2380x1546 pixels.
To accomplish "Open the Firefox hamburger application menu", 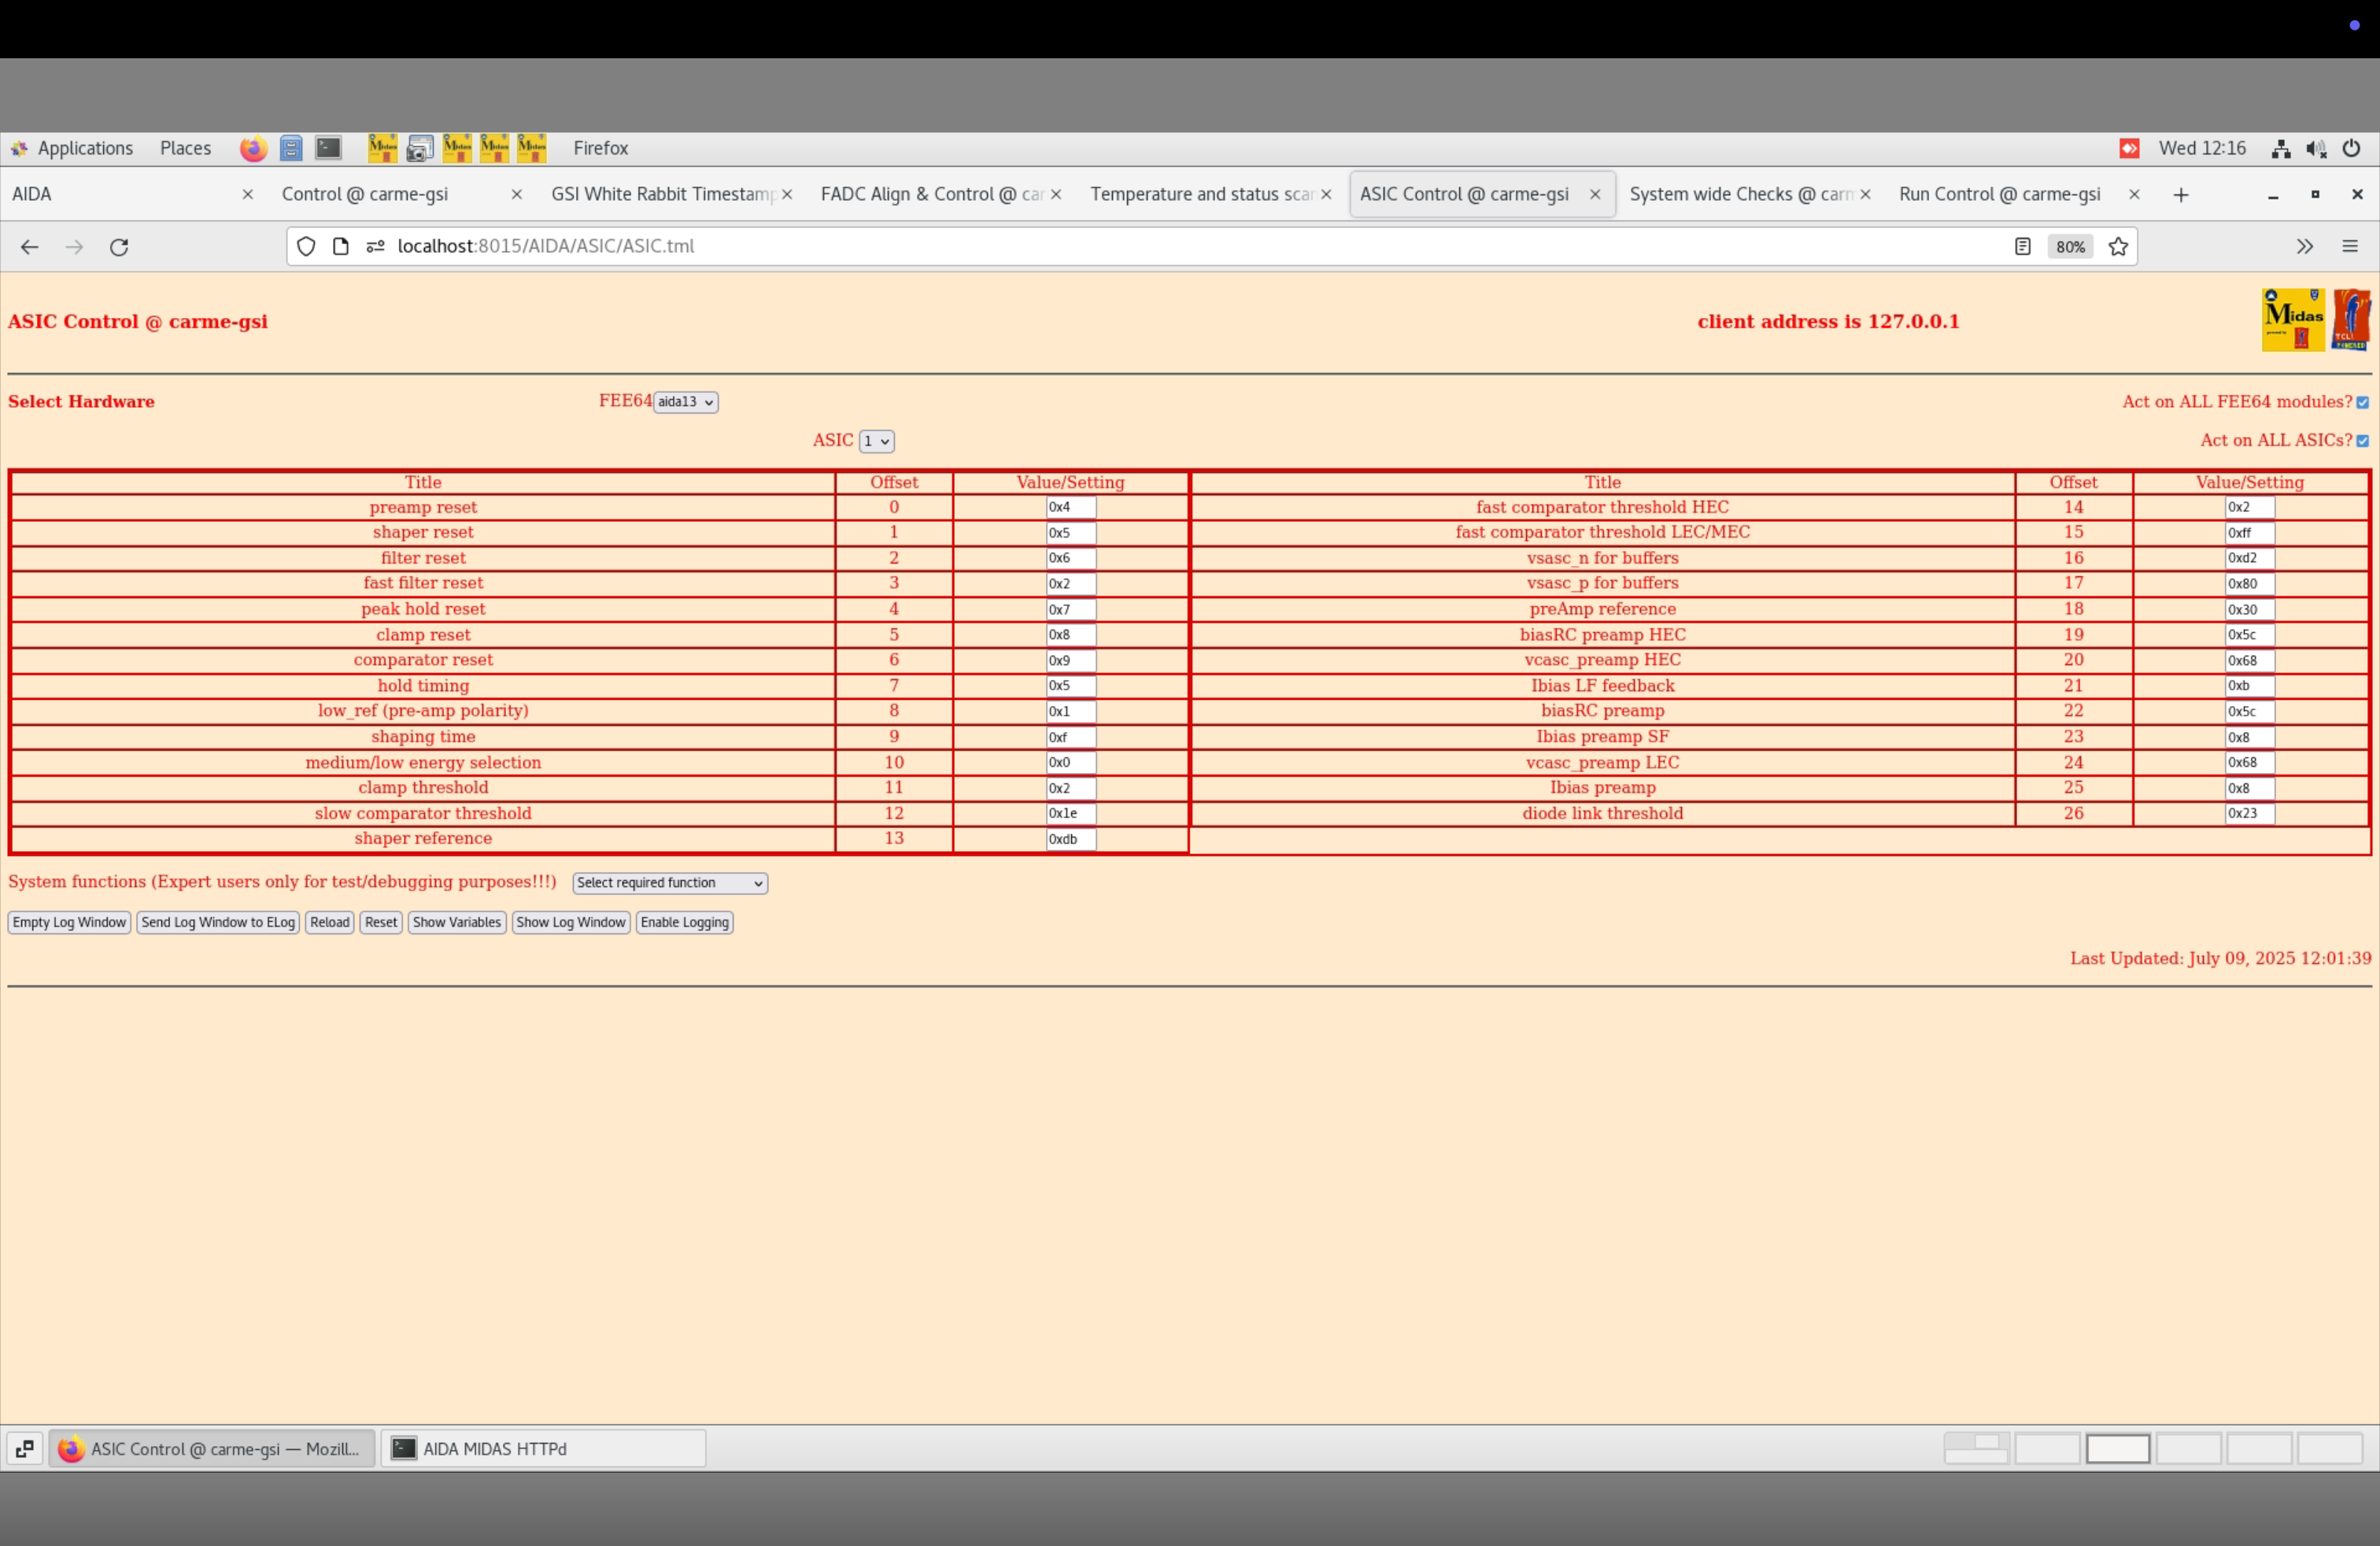I will 2350,247.
